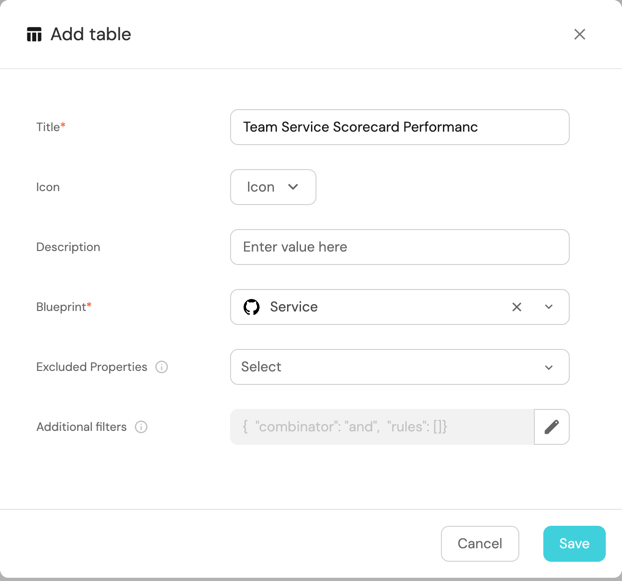Expand the Blueprint dropdown chevron
Viewport: 622px width, 581px height.
click(x=549, y=307)
